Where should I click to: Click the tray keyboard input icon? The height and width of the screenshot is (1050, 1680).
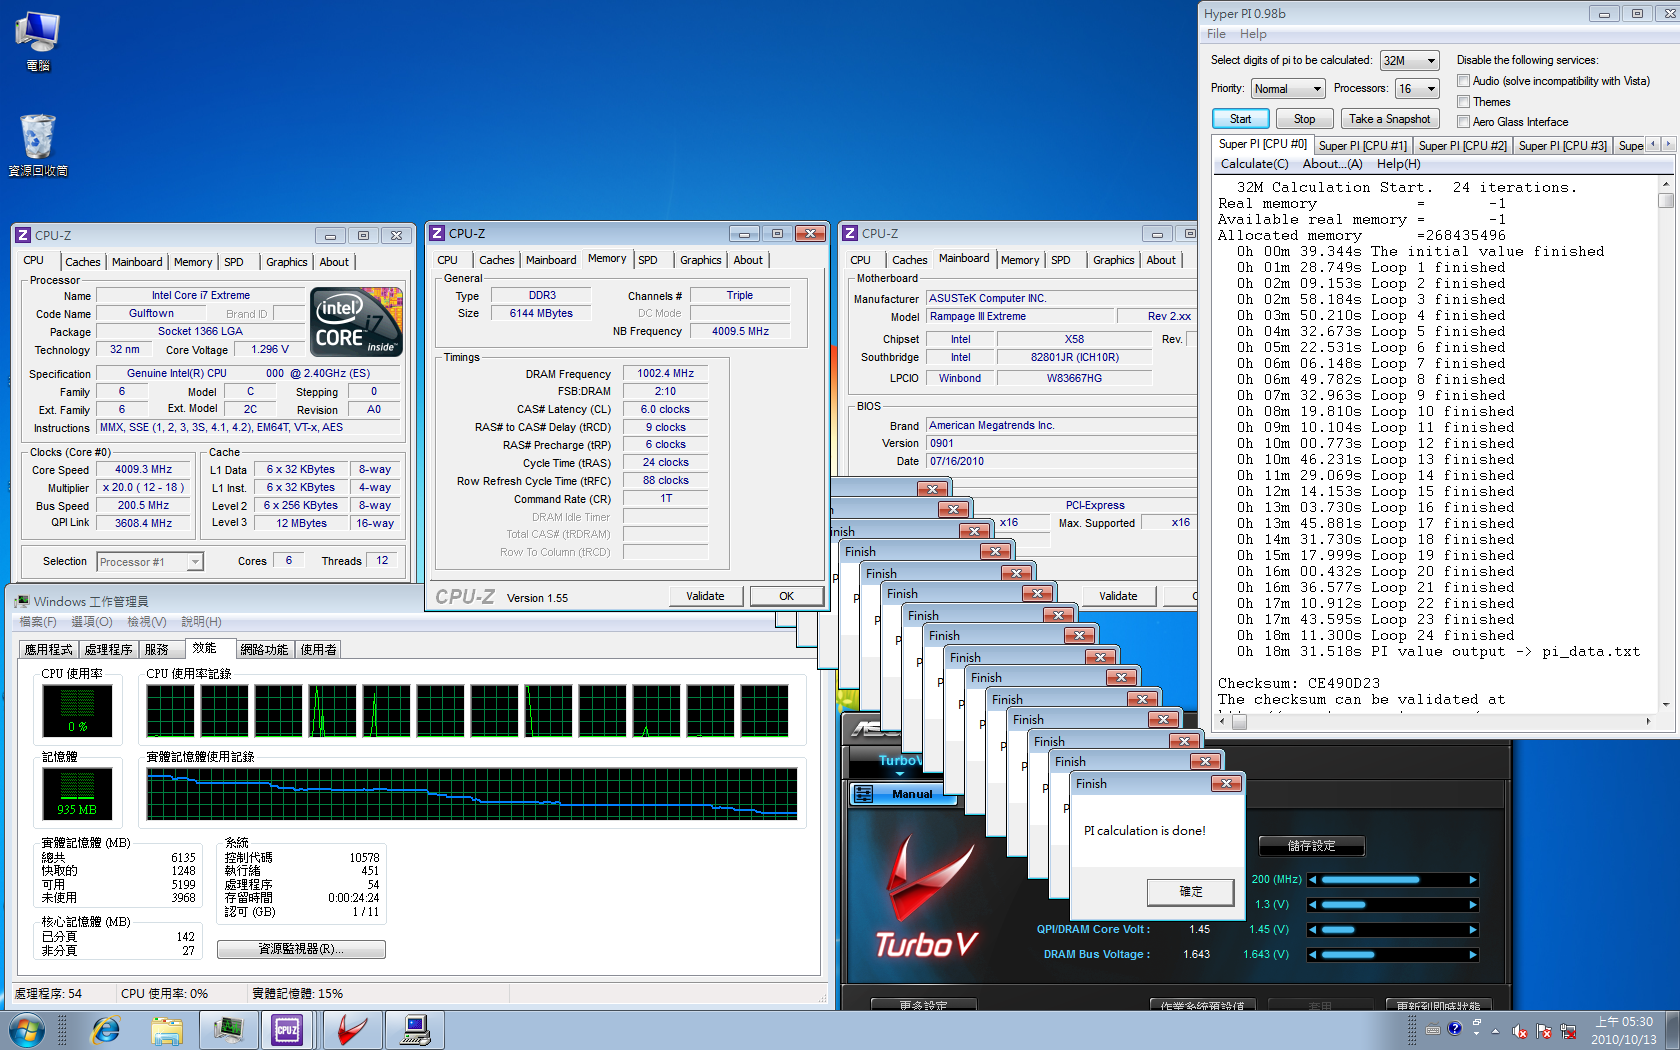(x=1433, y=1029)
